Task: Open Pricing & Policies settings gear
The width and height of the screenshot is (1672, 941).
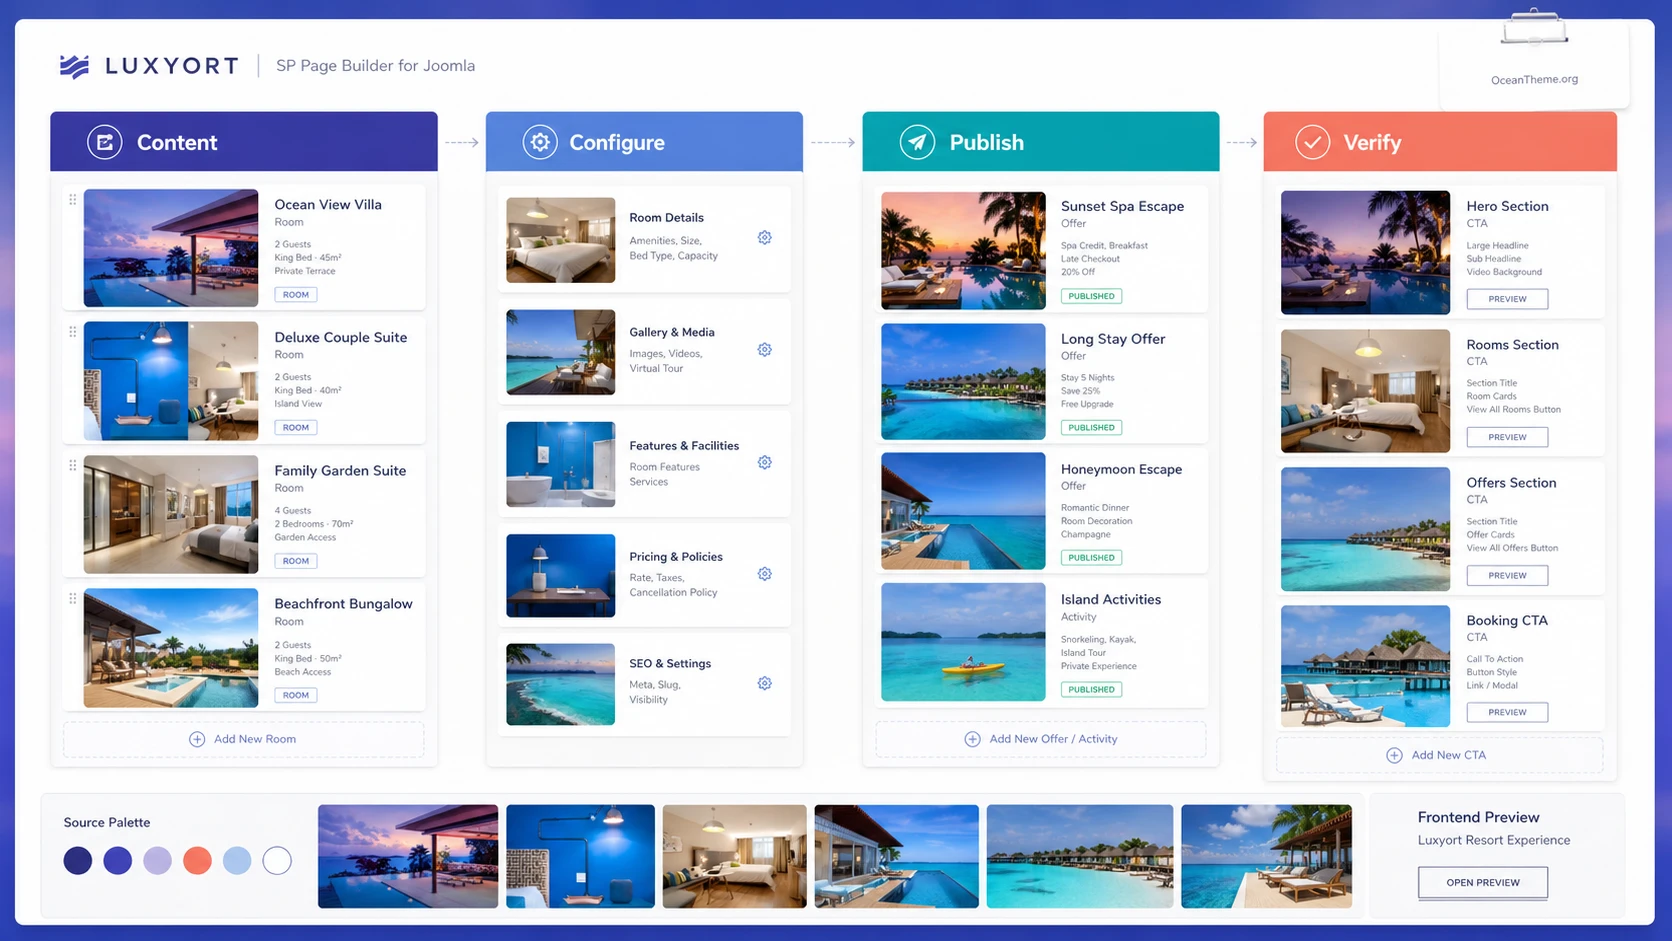Action: click(764, 574)
